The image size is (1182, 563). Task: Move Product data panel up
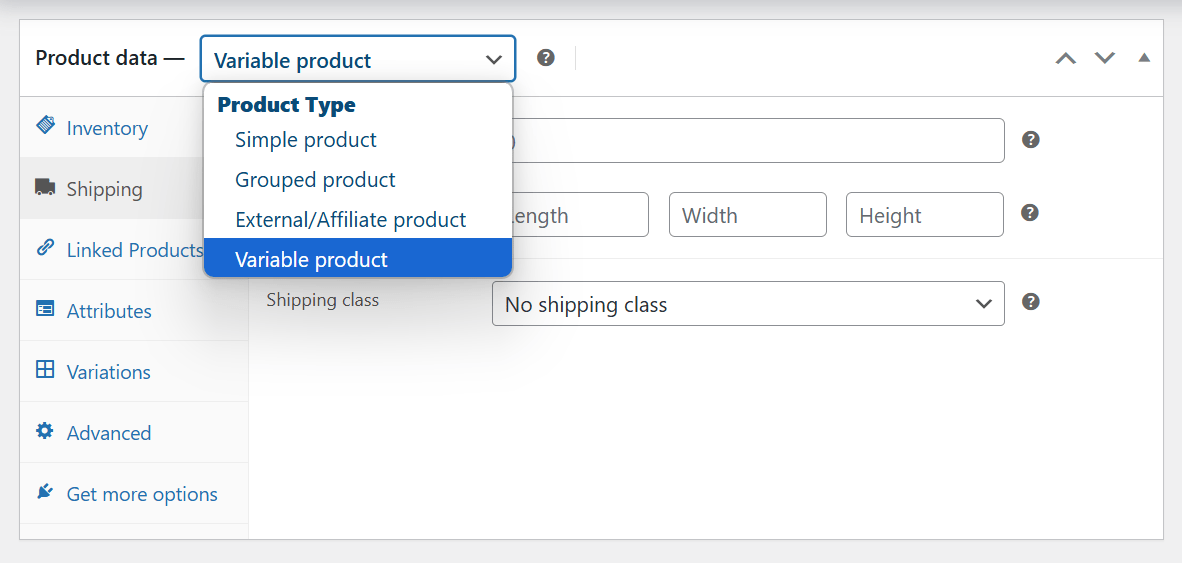point(1066,58)
